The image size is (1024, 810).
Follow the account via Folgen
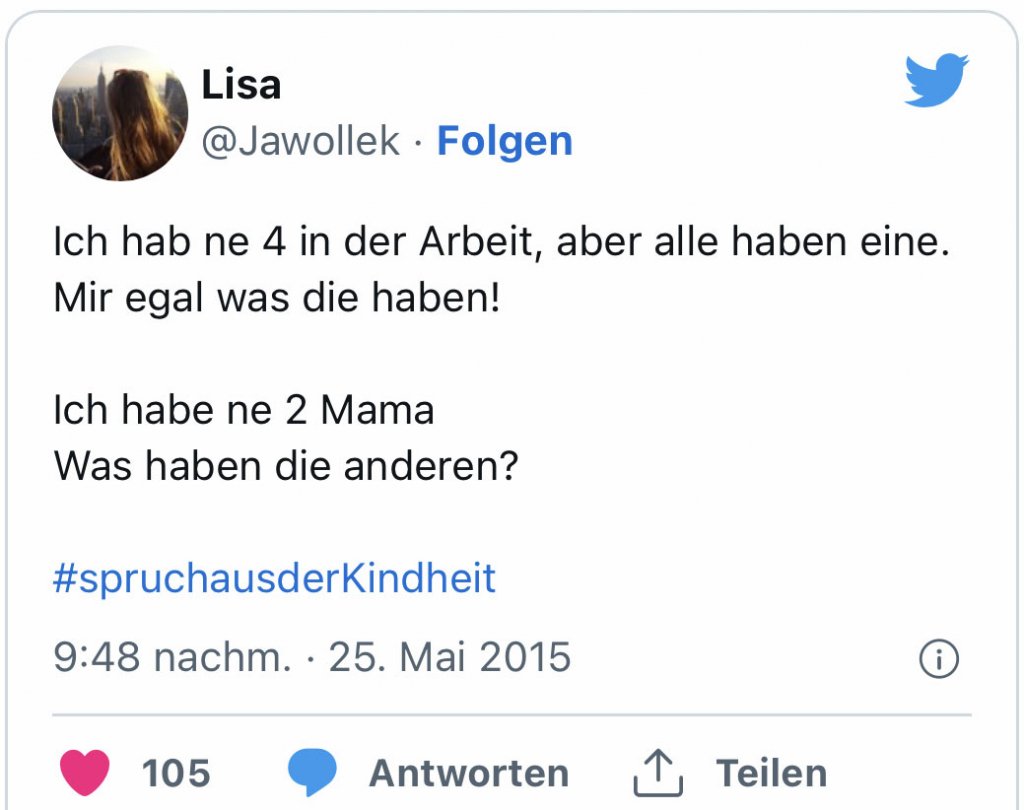pos(505,141)
